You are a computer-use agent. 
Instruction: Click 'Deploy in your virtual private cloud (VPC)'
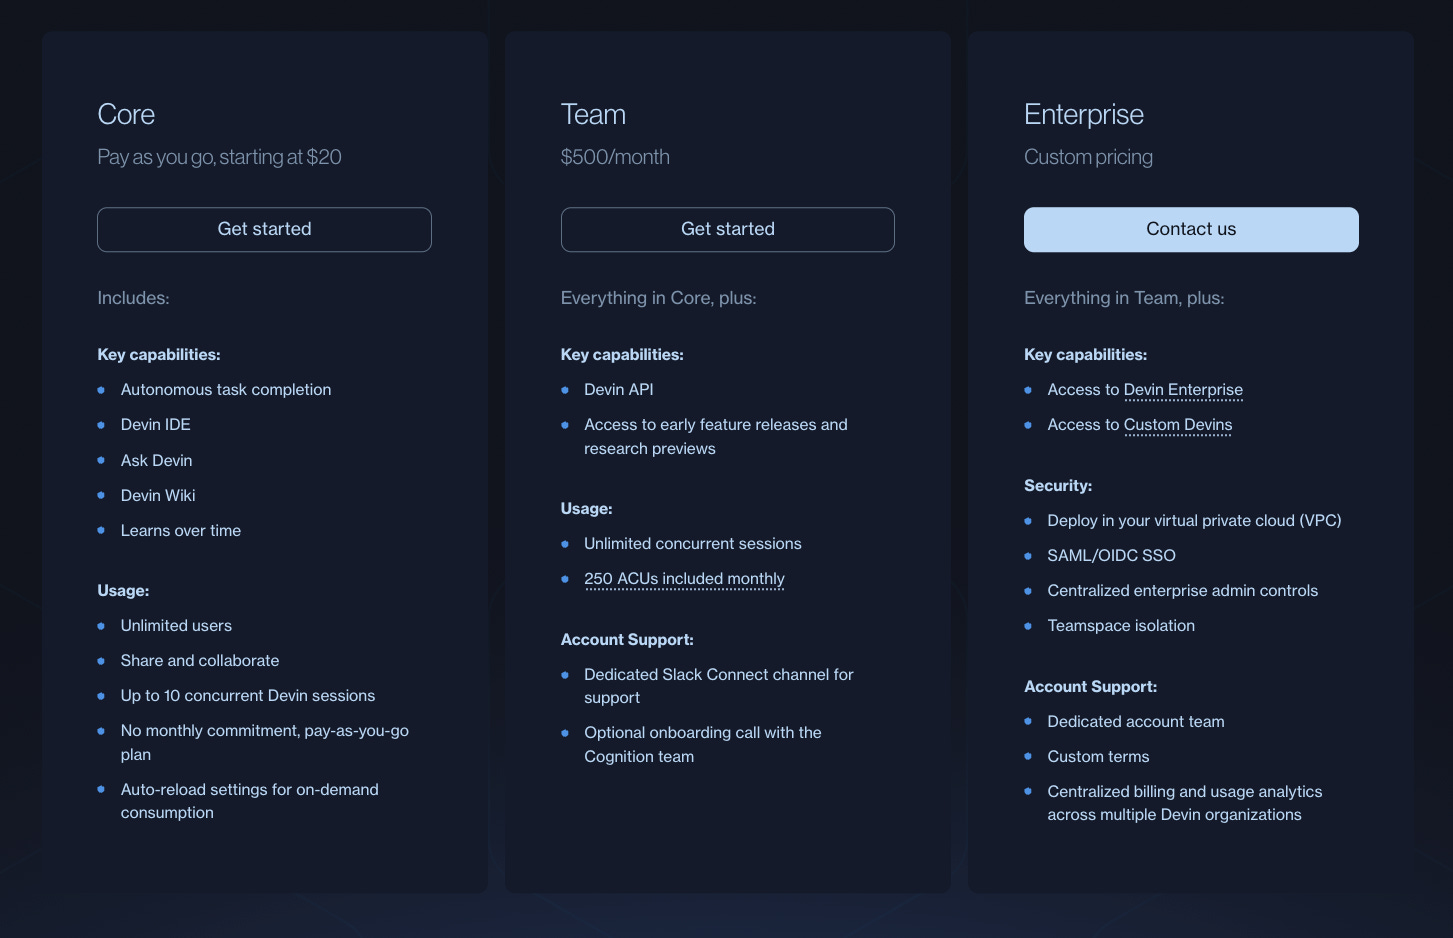[1194, 521]
